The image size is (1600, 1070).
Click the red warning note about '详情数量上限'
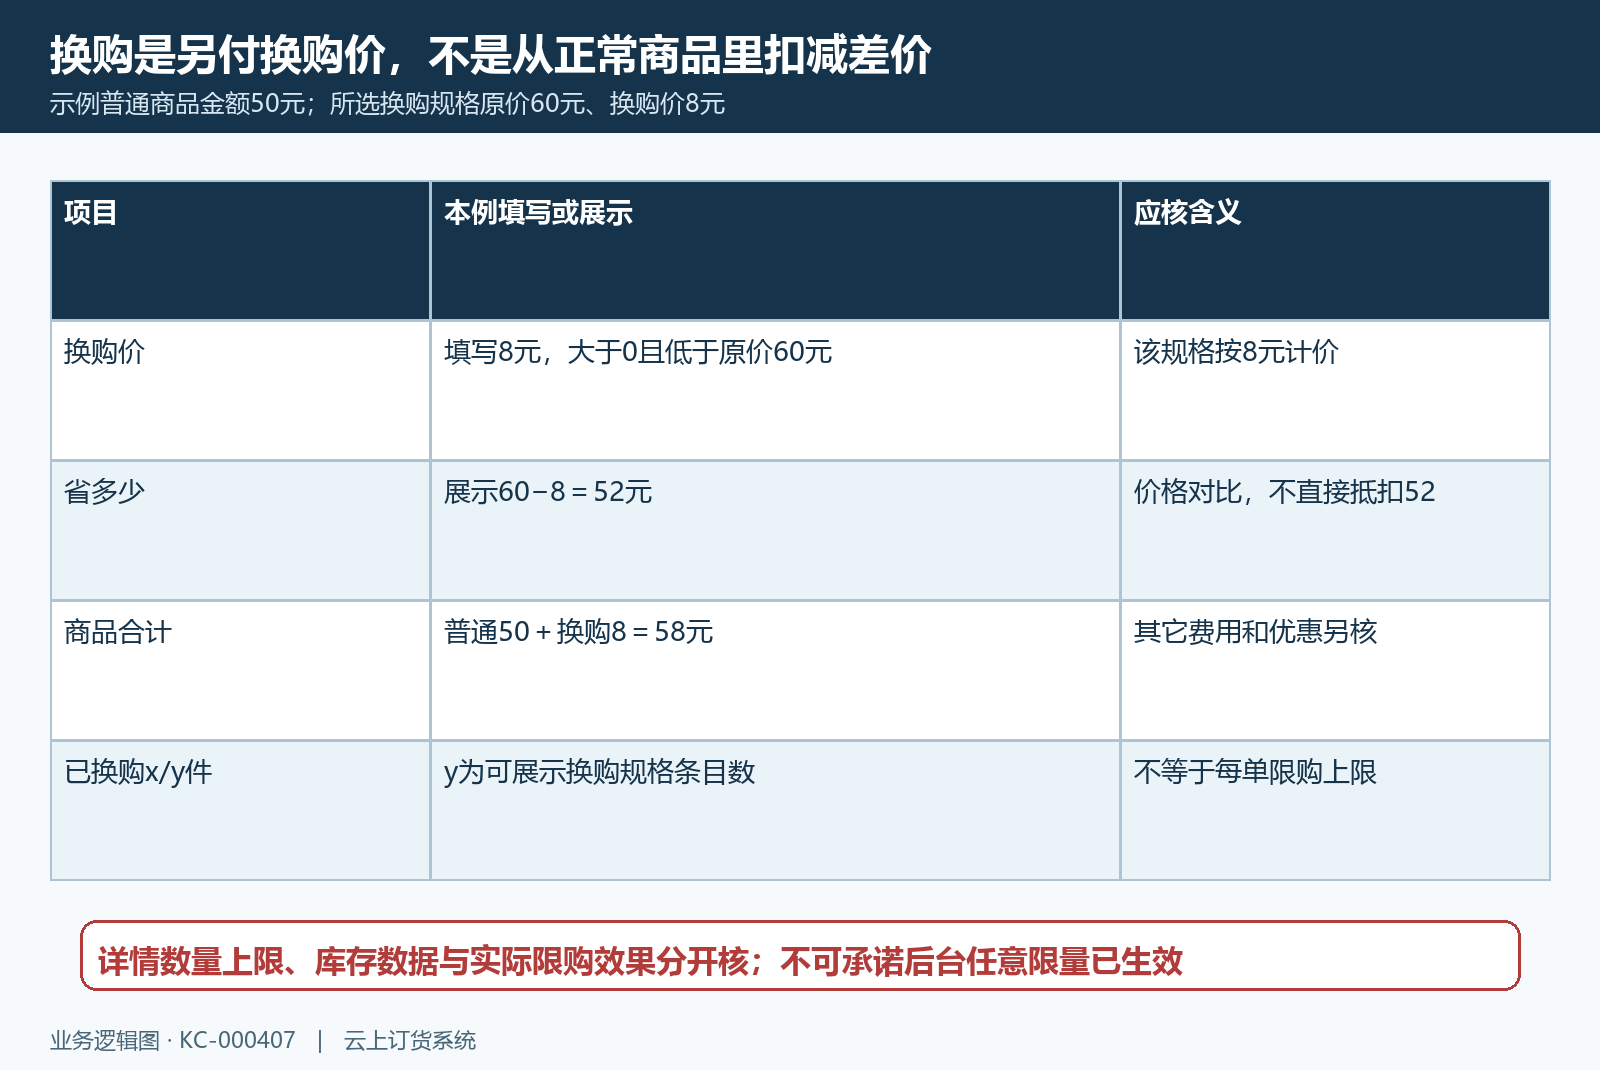point(800,956)
